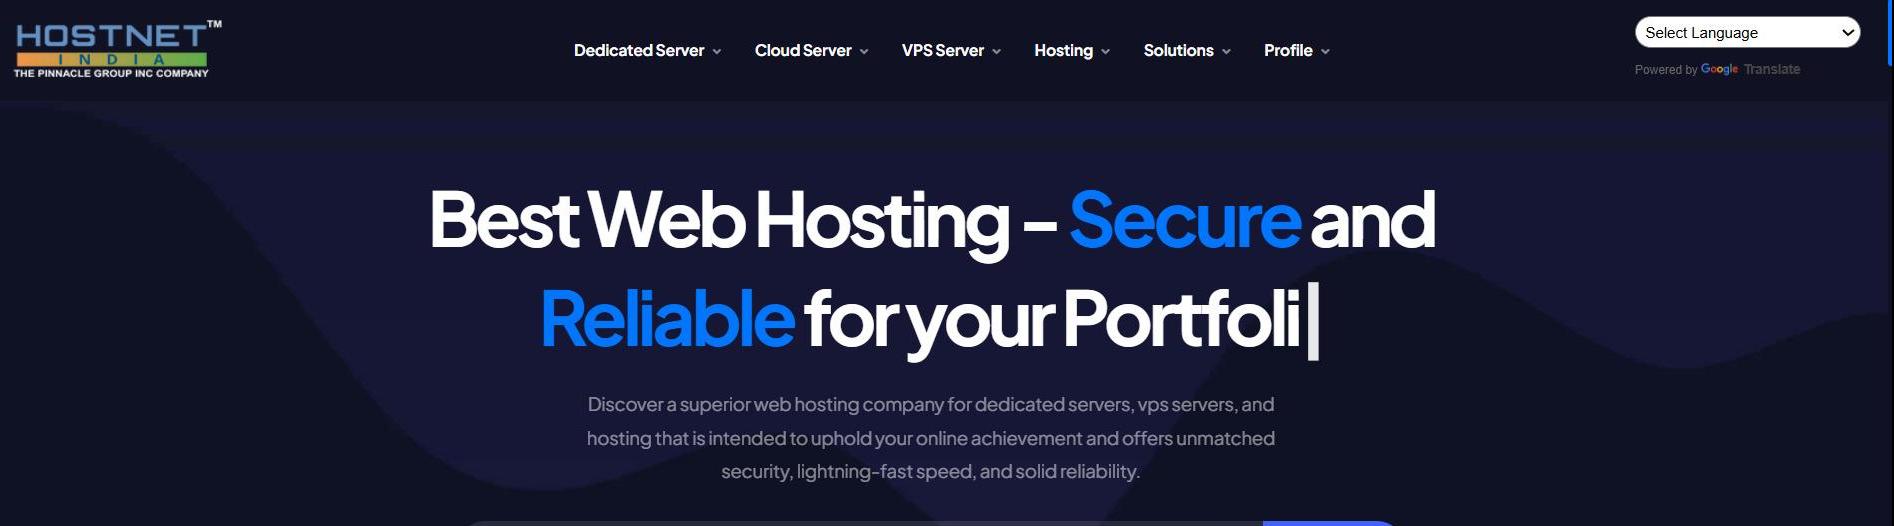This screenshot has height=526, width=1894.
Task: Expand the arrow next to Cloud Server
Action: click(864, 52)
